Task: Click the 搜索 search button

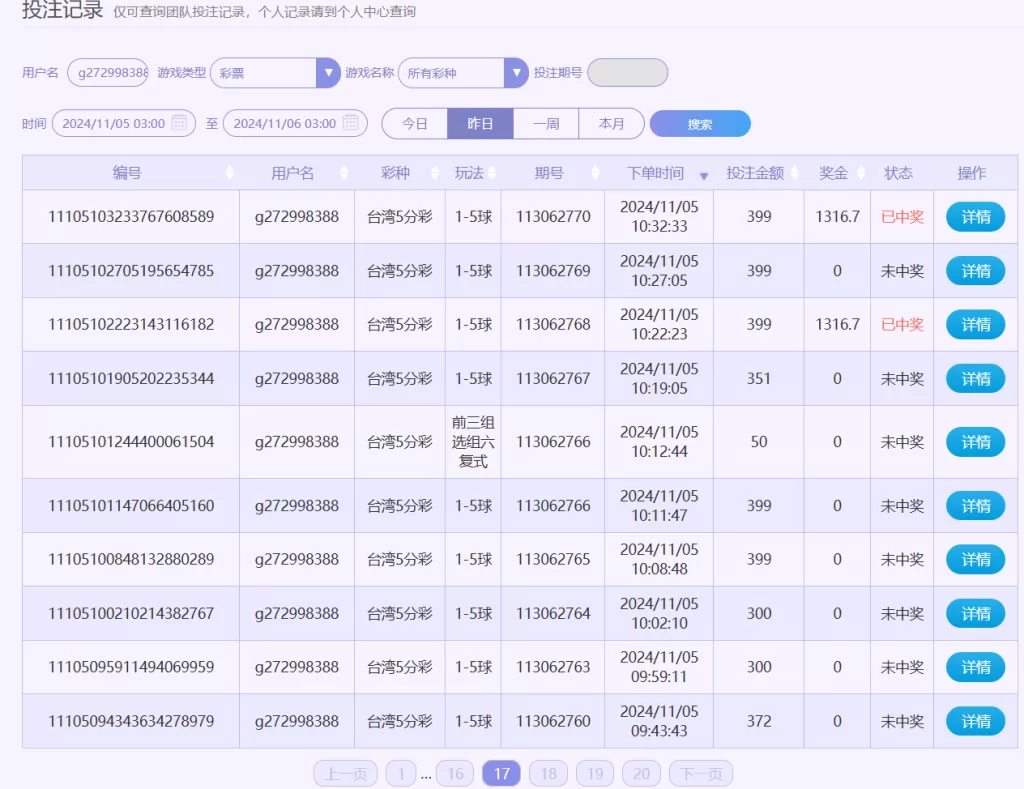Action: (700, 124)
